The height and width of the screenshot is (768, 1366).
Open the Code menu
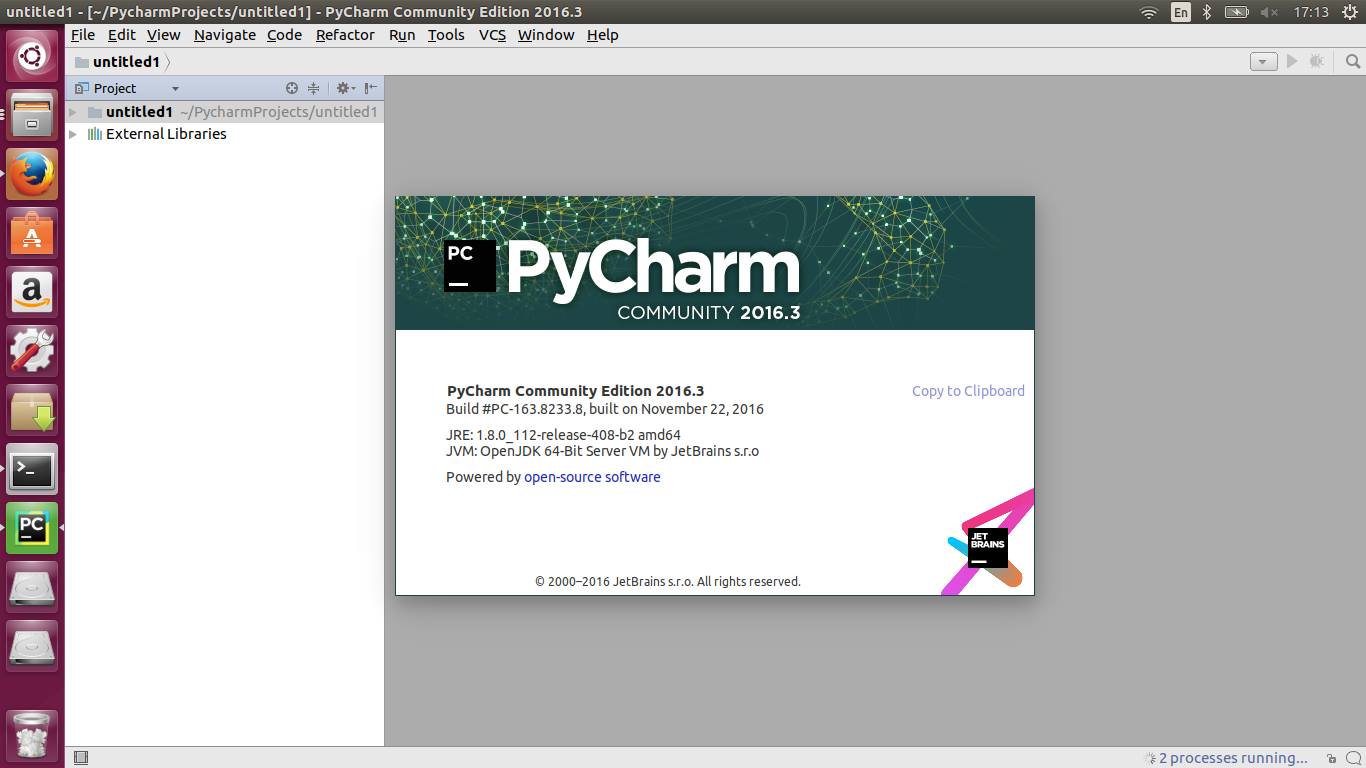pos(284,35)
